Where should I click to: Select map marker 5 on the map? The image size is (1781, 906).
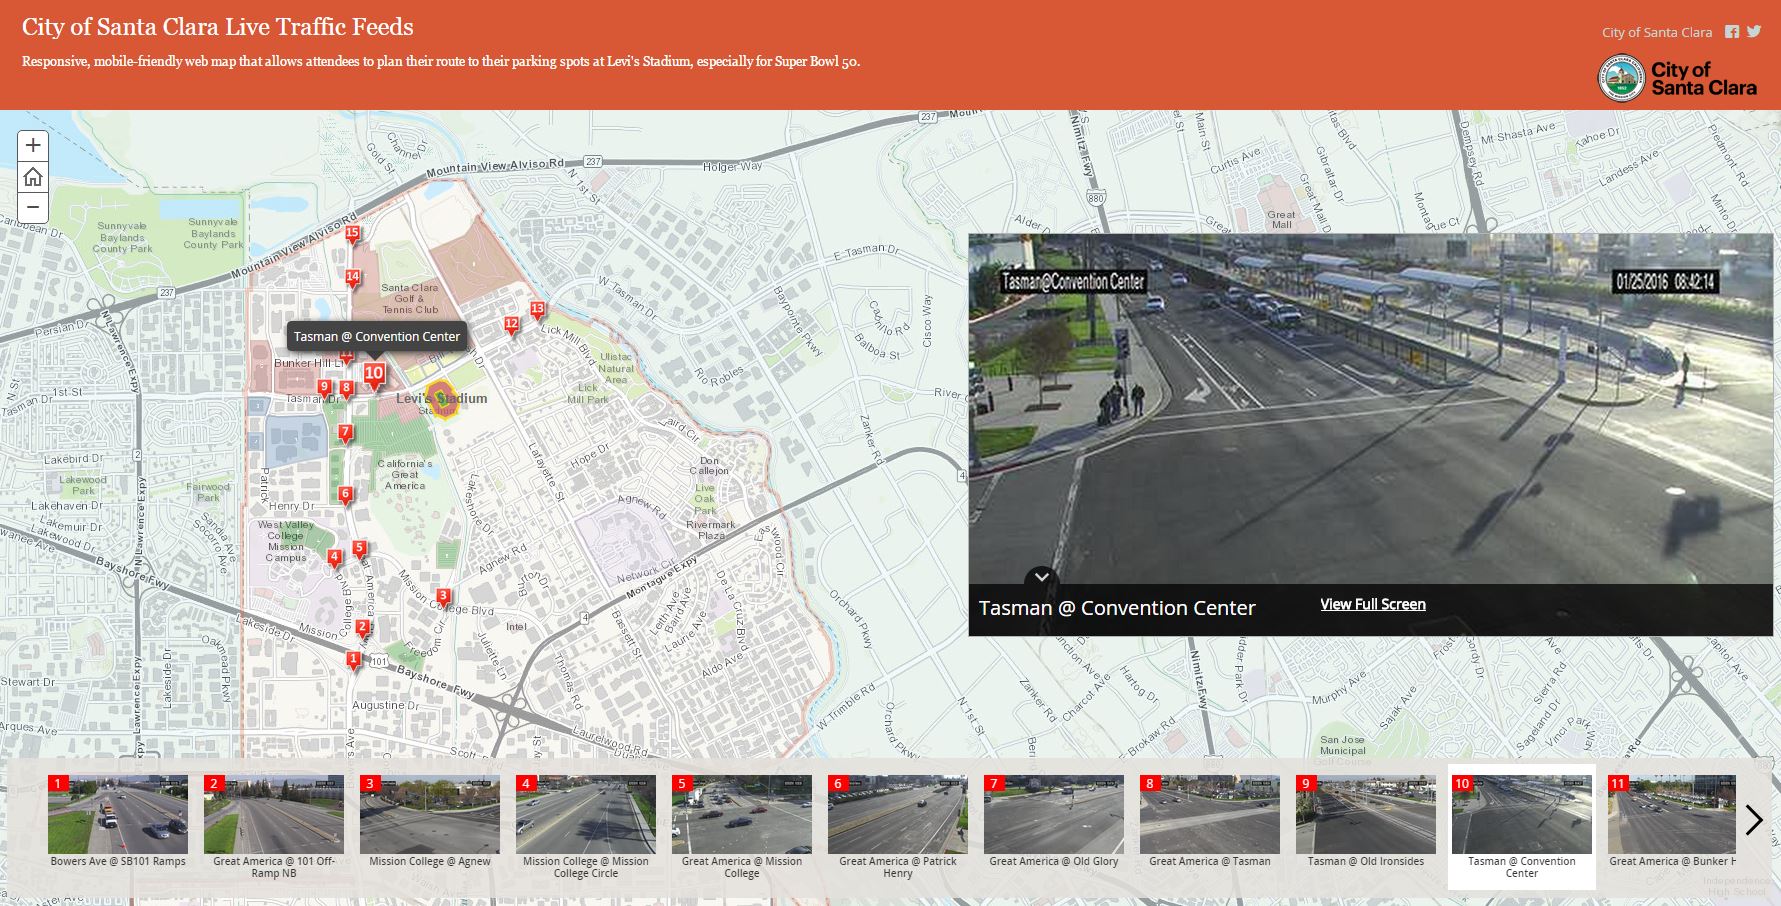coord(359,550)
